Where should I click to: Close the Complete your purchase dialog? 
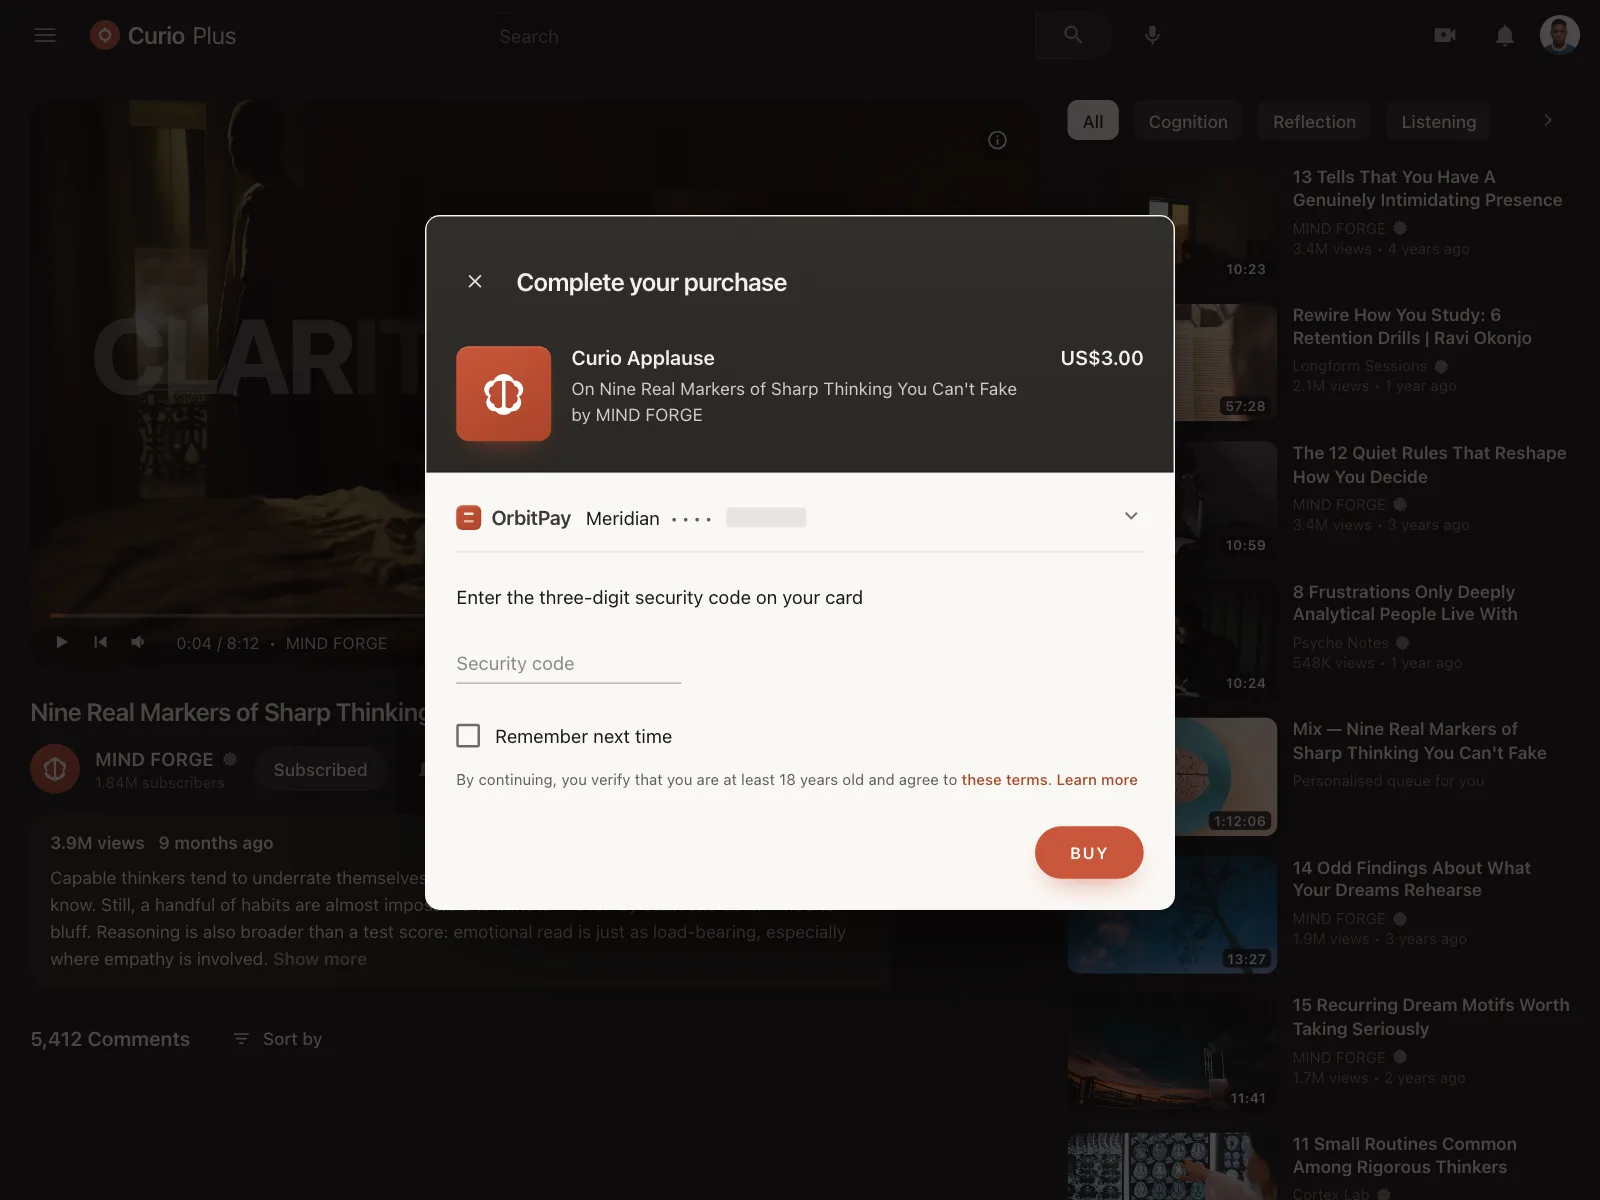pyautogui.click(x=475, y=282)
